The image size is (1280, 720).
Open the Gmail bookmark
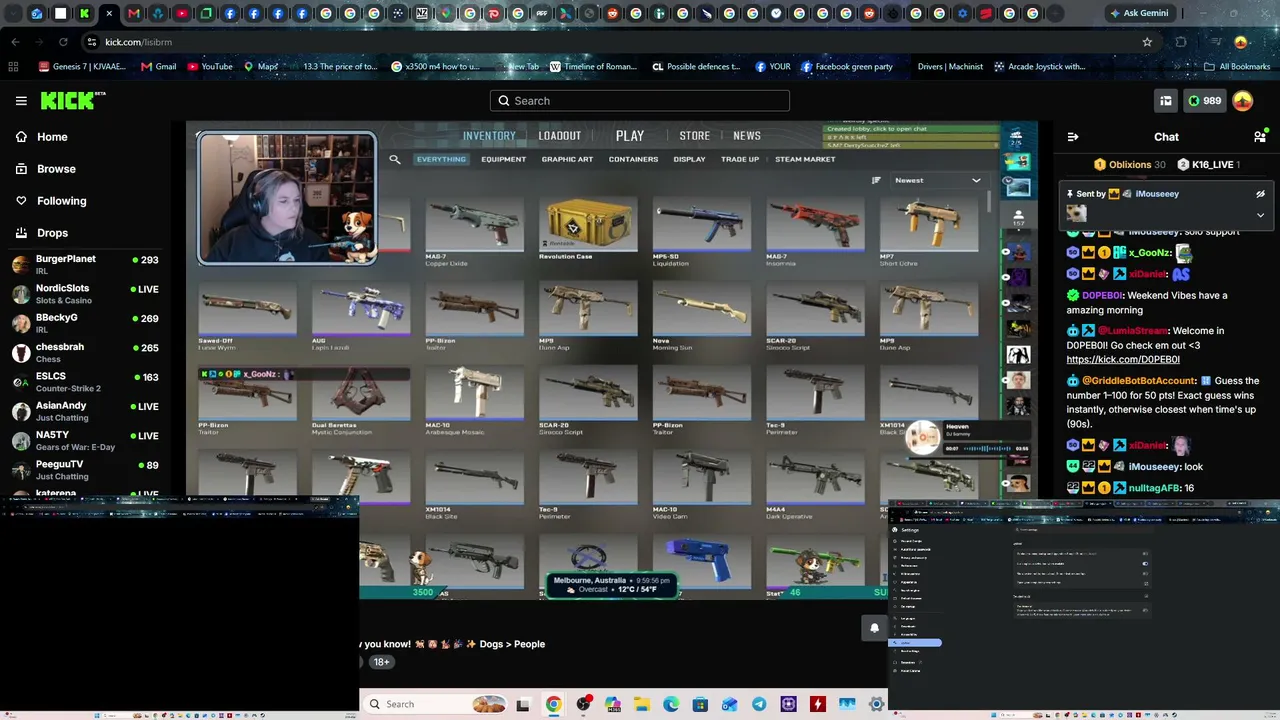tap(158, 67)
